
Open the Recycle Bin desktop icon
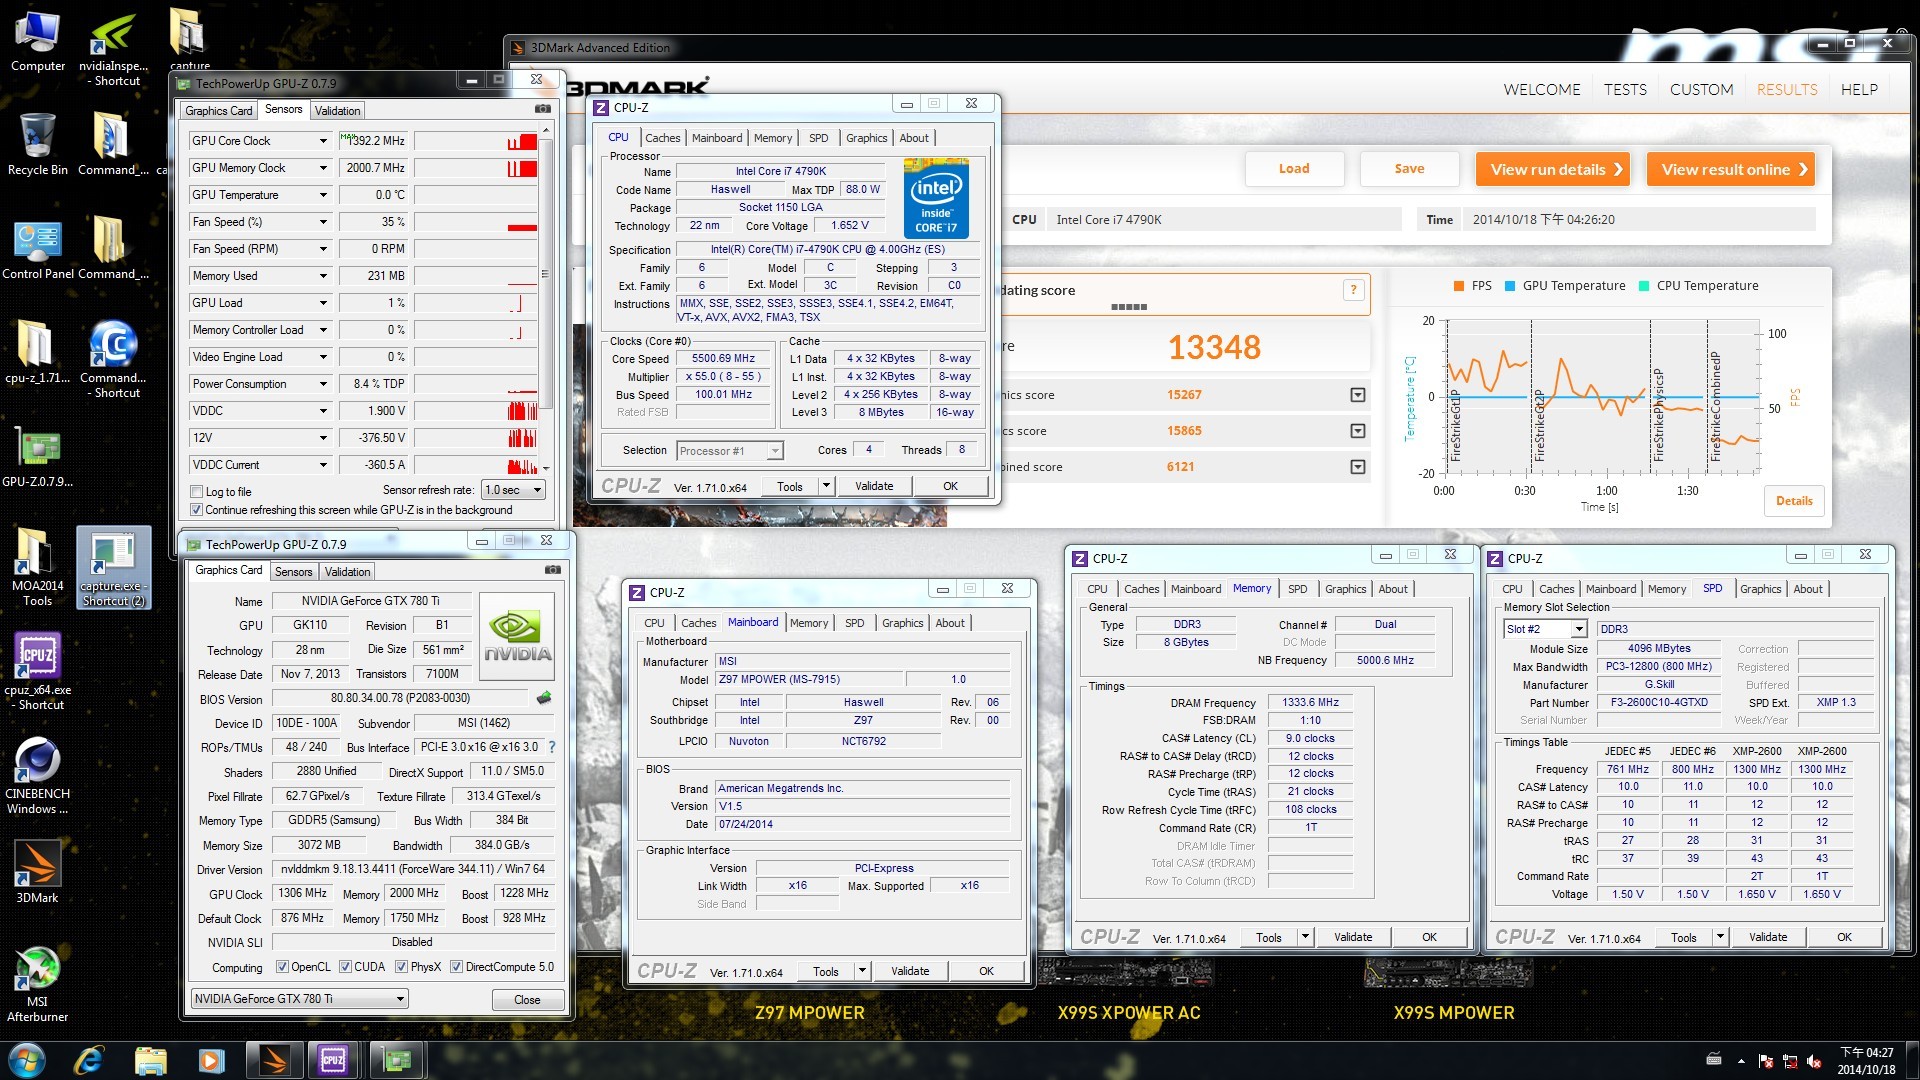click(x=38, y=145)
